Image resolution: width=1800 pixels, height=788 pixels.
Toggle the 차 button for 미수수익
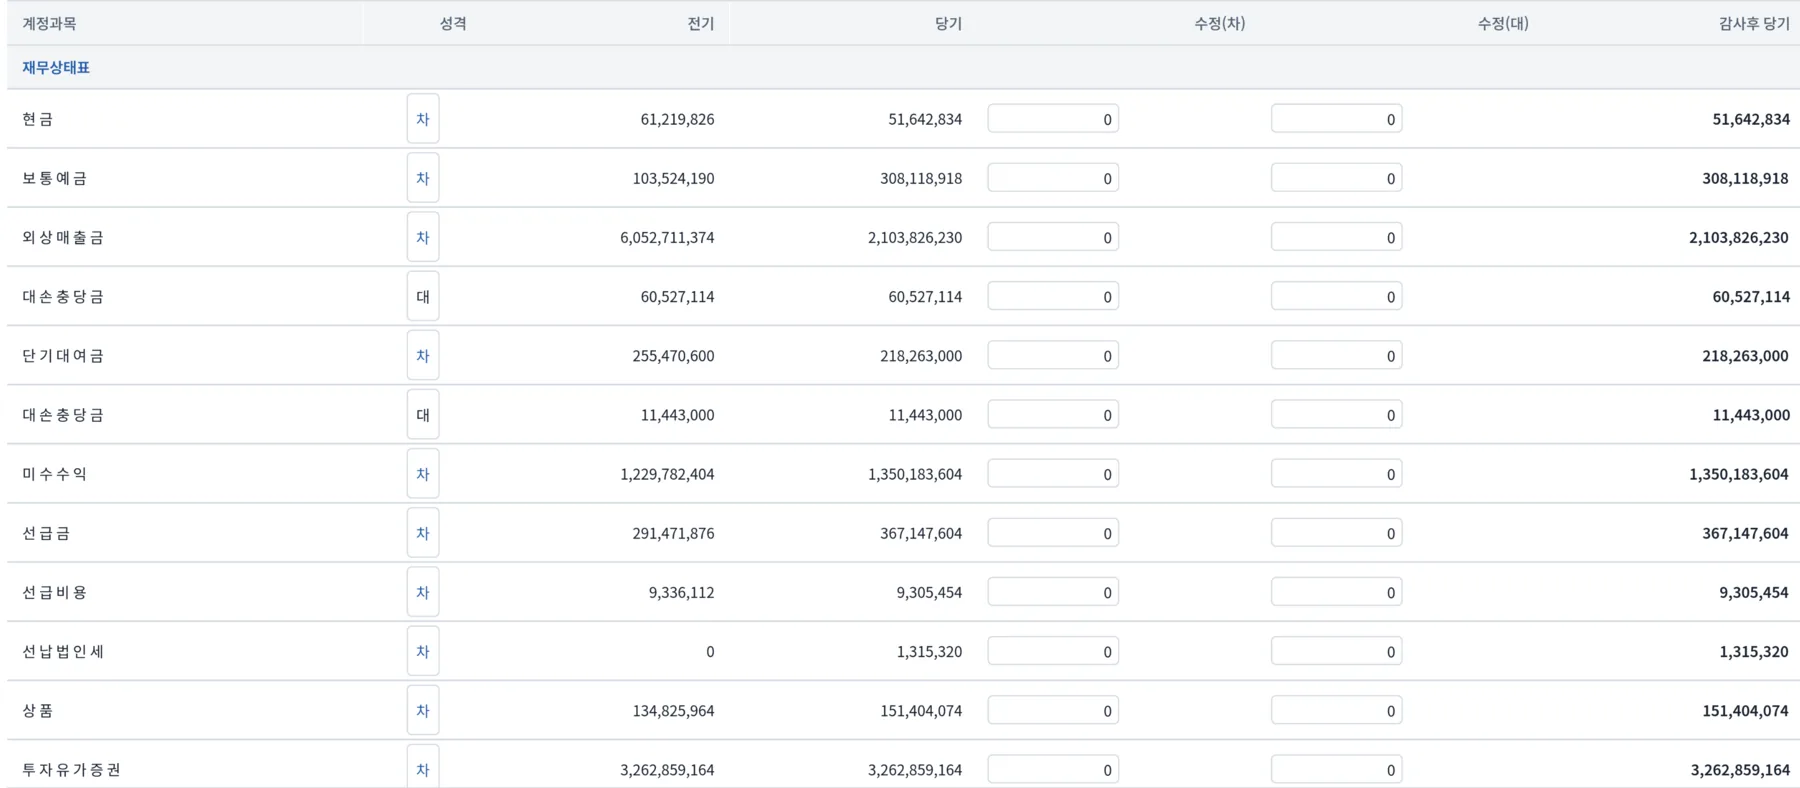[x=423, y=474]
